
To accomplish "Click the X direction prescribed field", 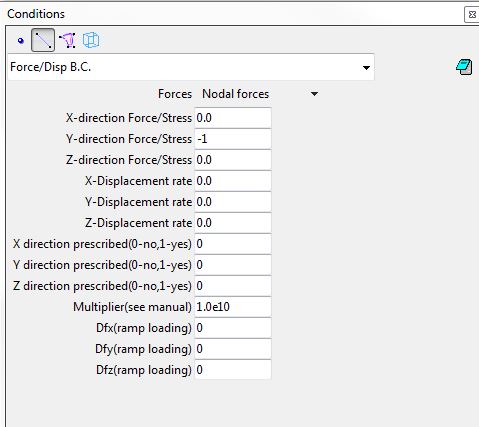I will pyautogui.click(x=233, y=244).
